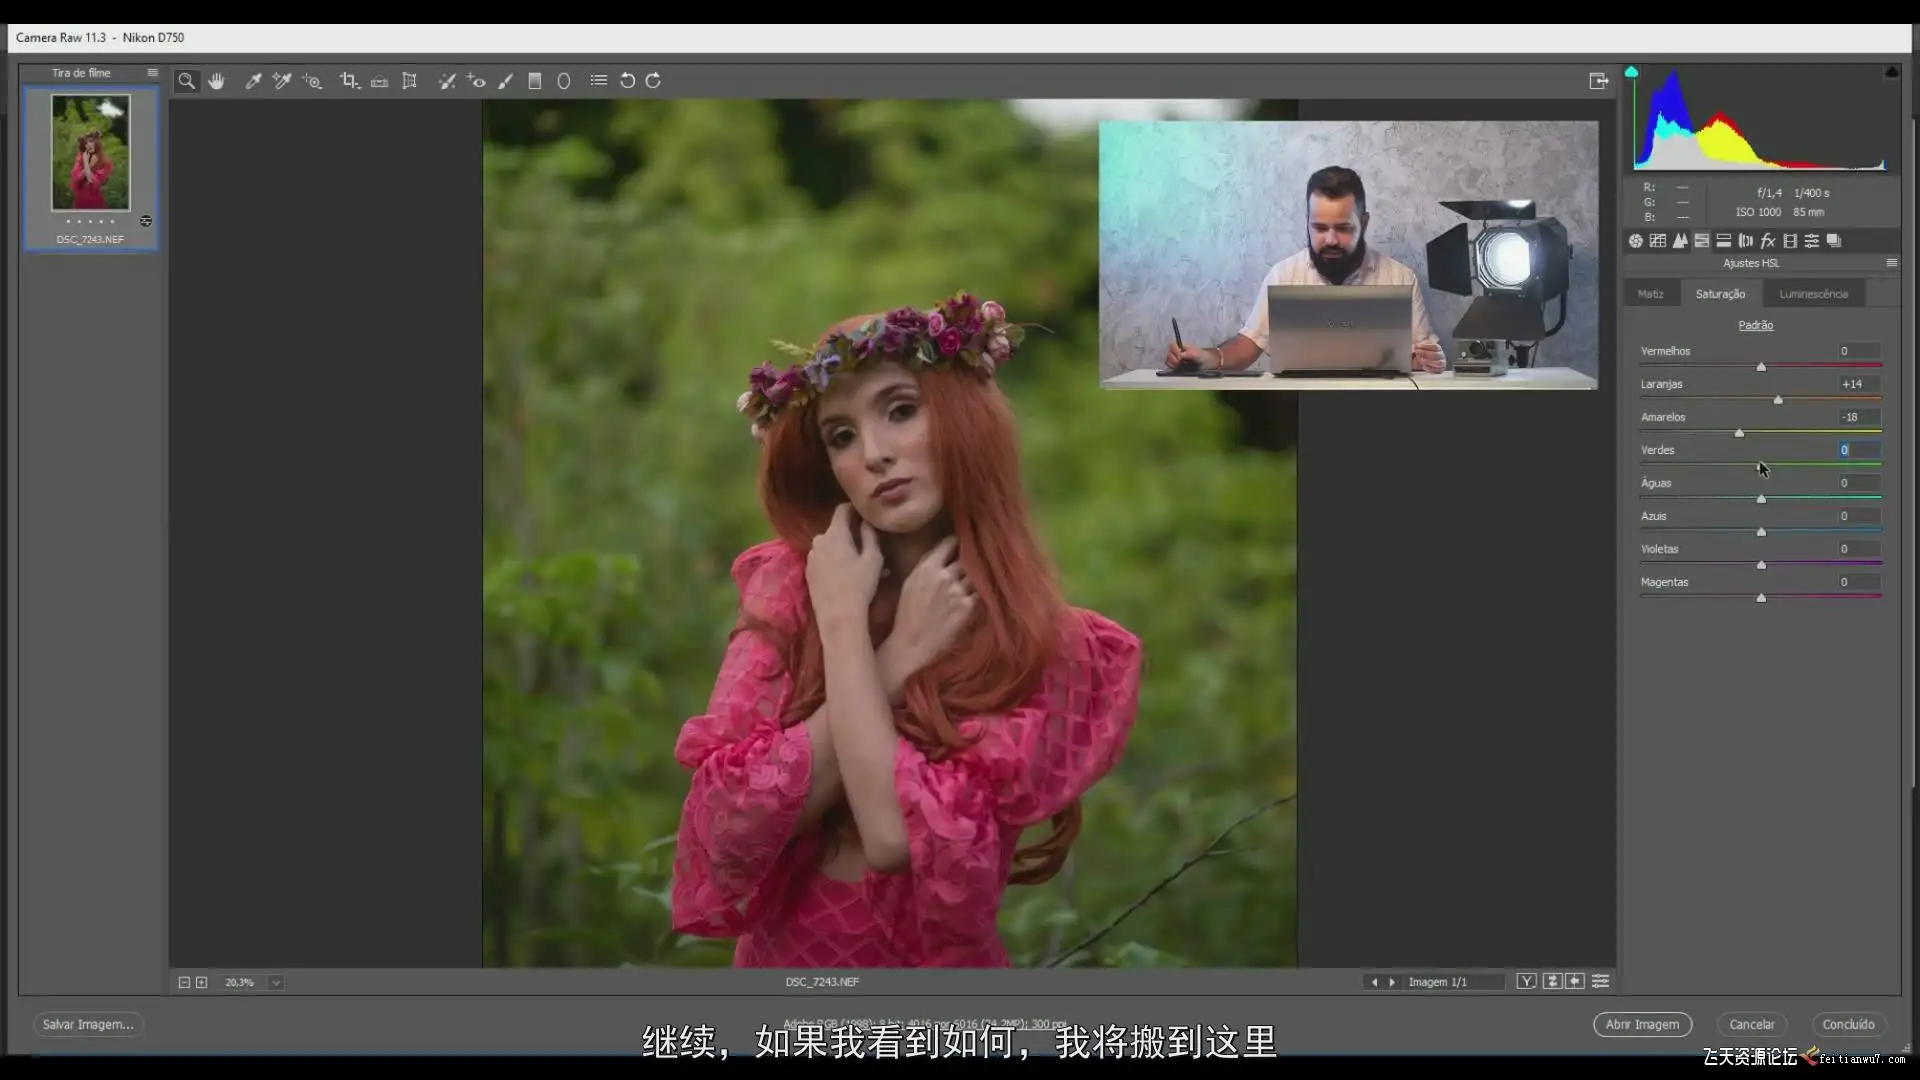Activate the Crop tool
This screenshot has width=1920, height=1080.
[x=348, y=81]
